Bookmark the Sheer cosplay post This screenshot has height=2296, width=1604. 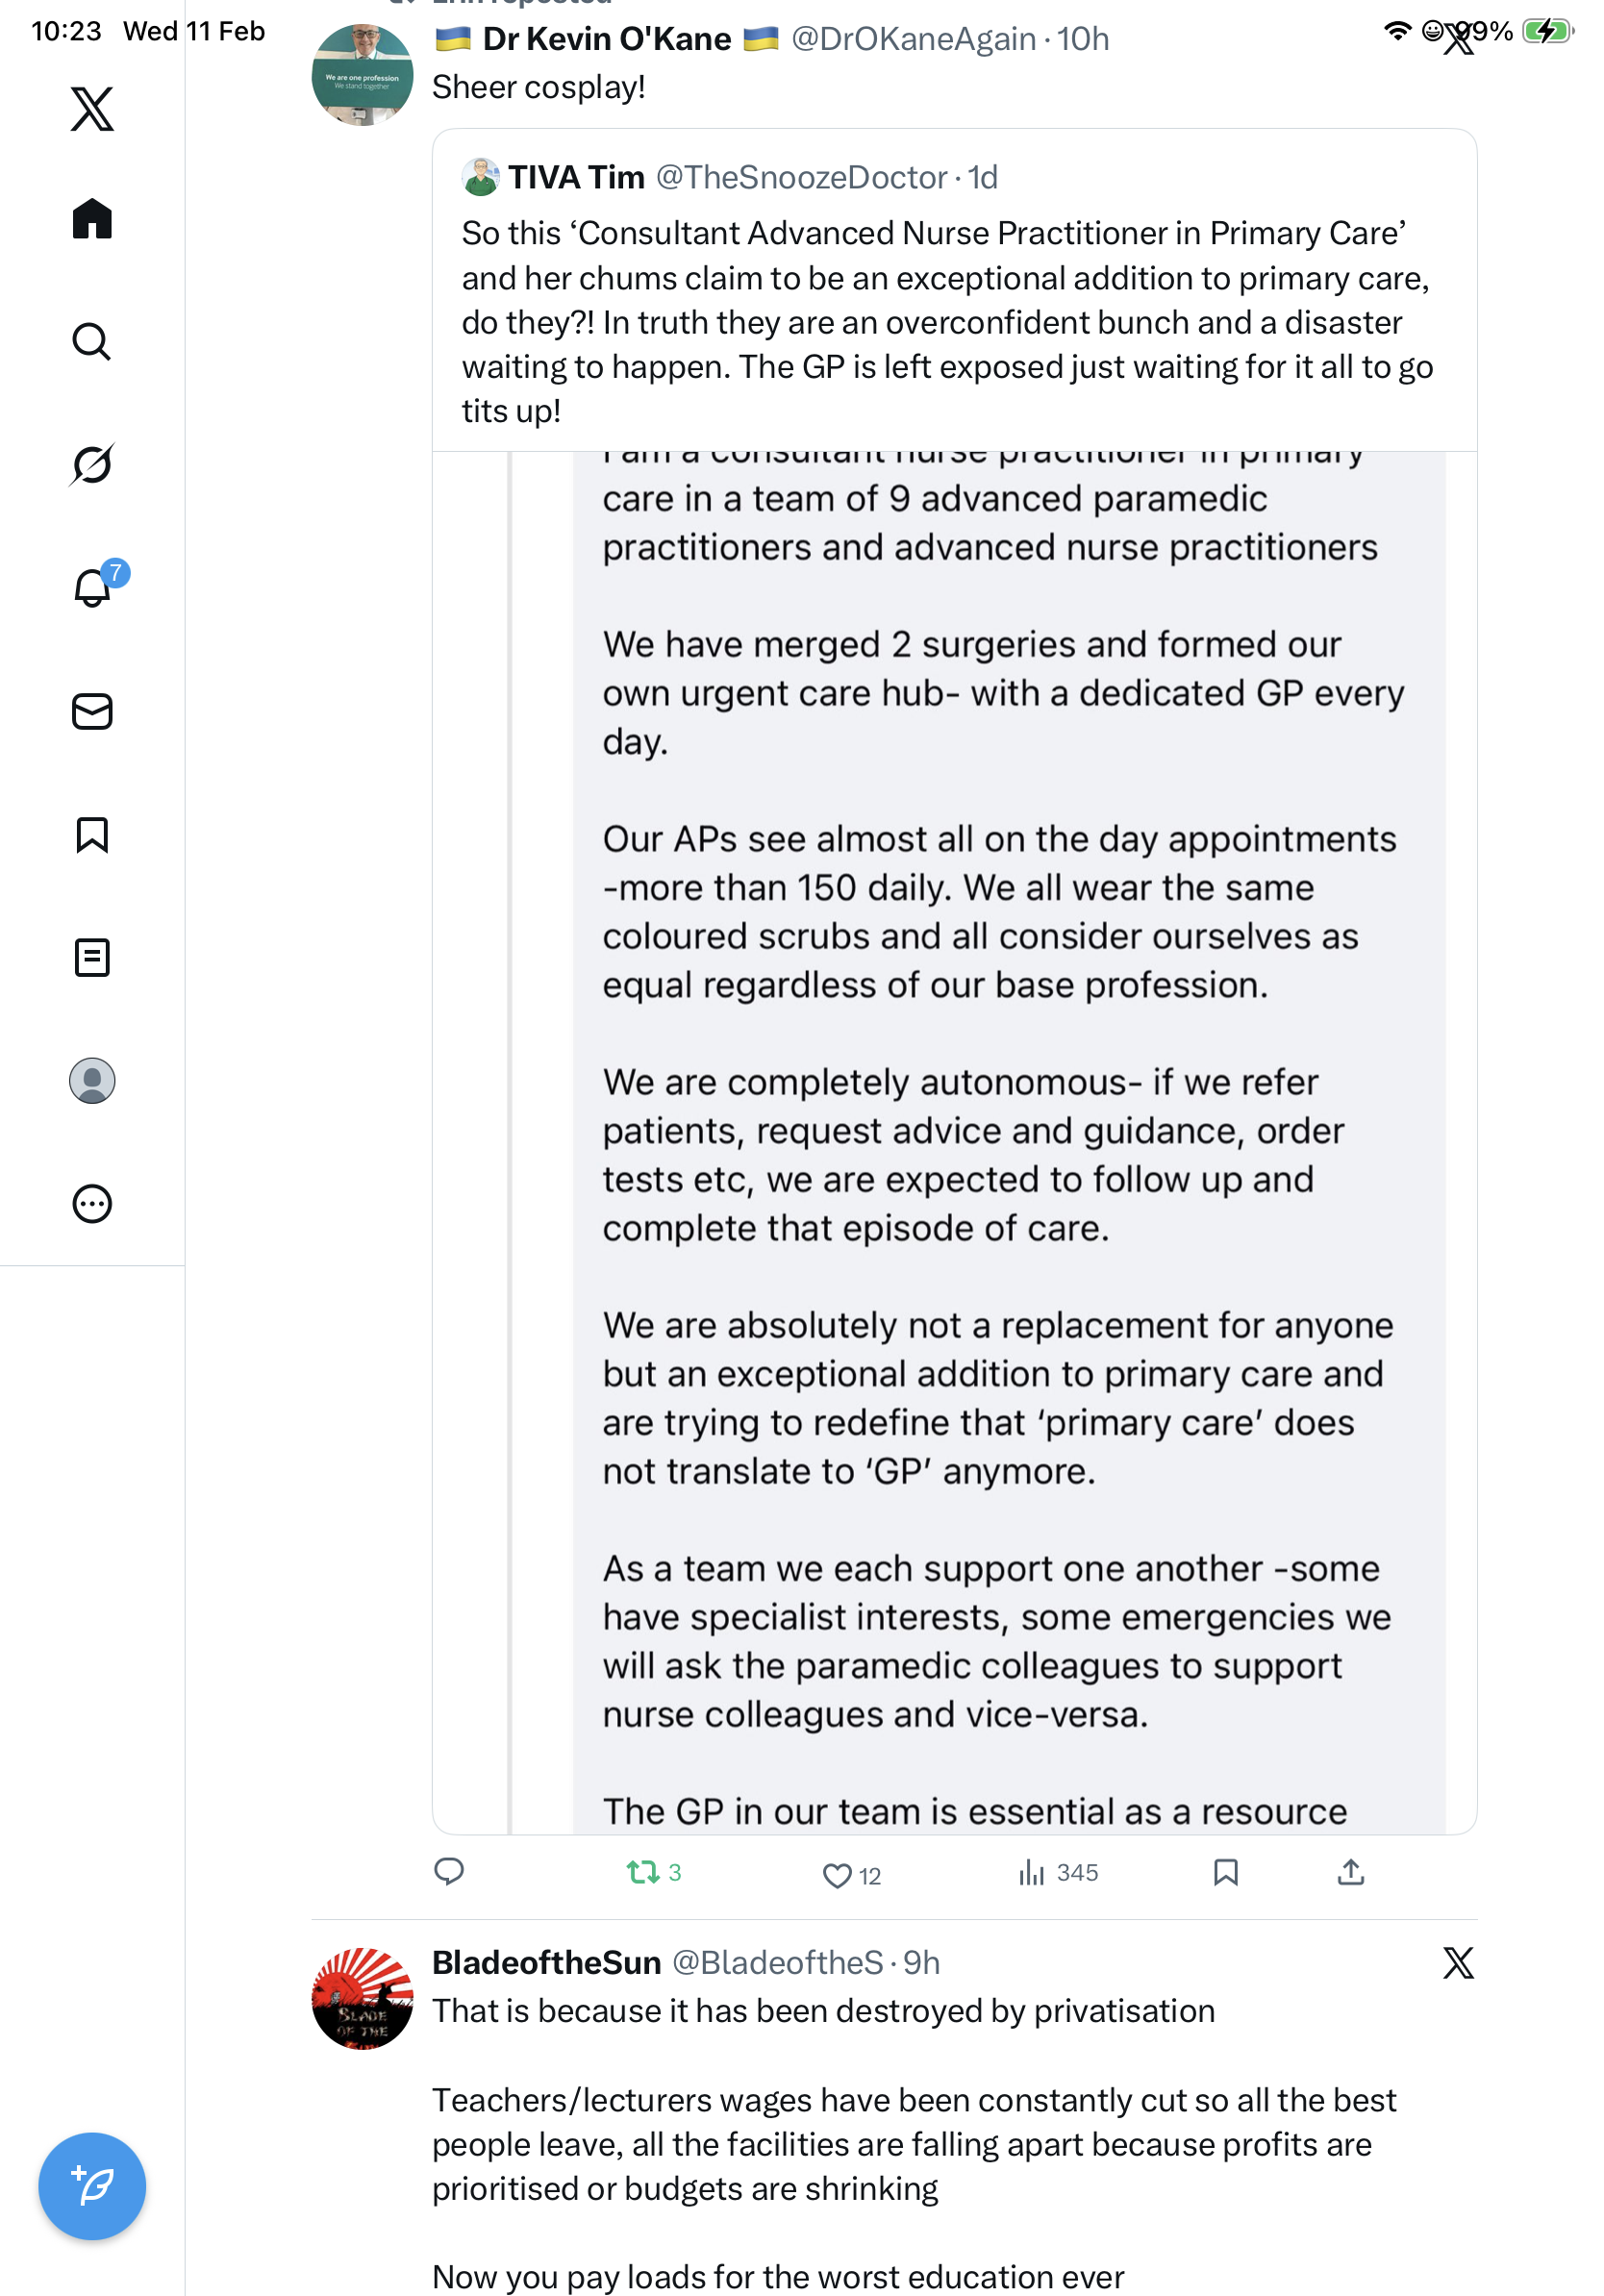(x=1226, y=1873)
